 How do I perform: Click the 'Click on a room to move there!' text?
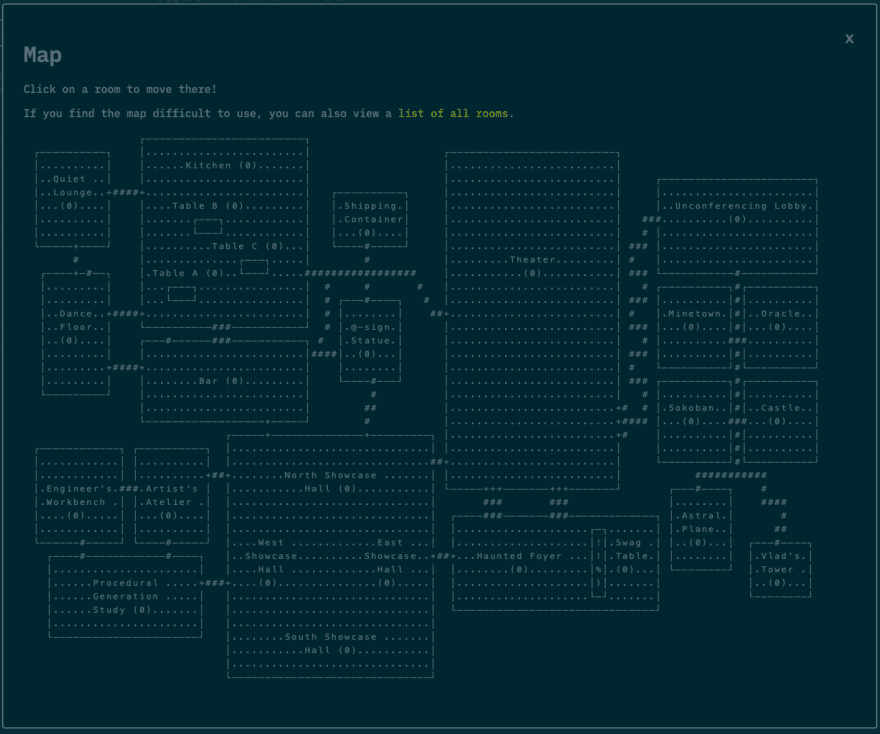coord(120,89)
